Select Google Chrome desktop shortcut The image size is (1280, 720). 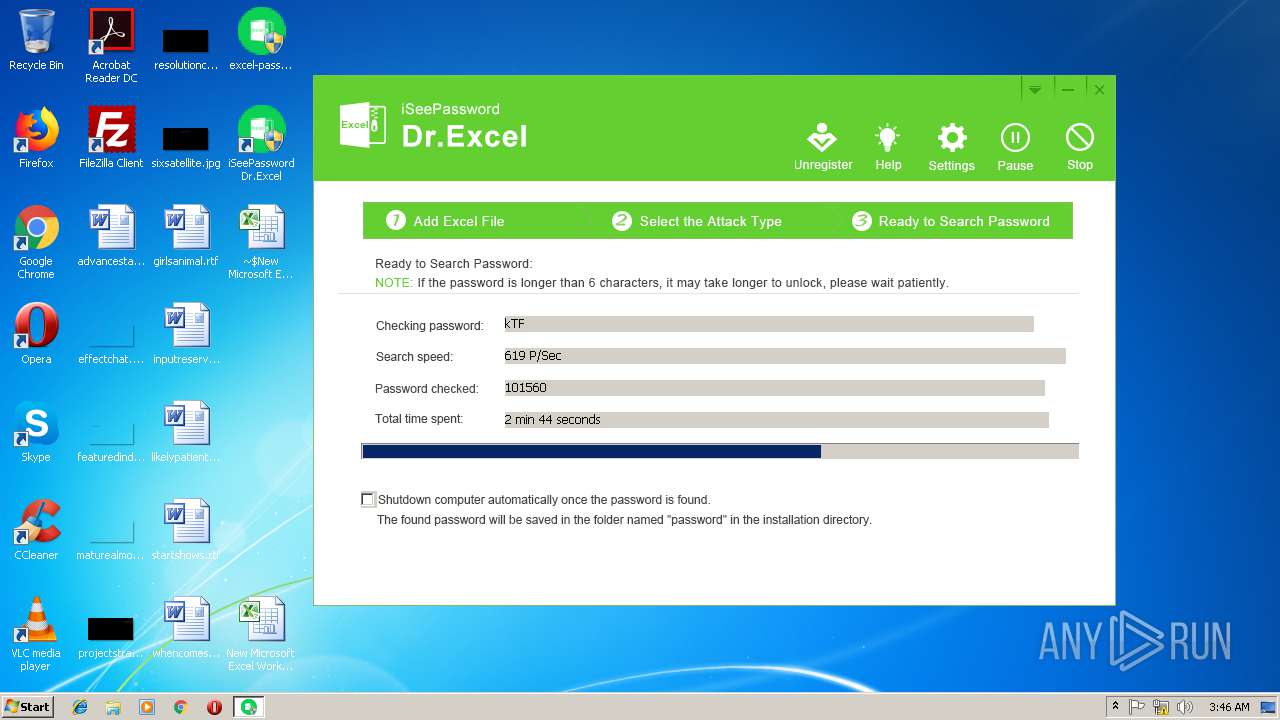pos(36,242)
